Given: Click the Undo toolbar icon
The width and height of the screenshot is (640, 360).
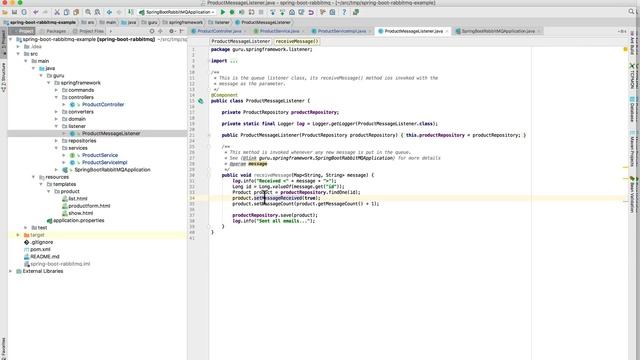Looking at the screenshot, I should (x=36, y=12).
